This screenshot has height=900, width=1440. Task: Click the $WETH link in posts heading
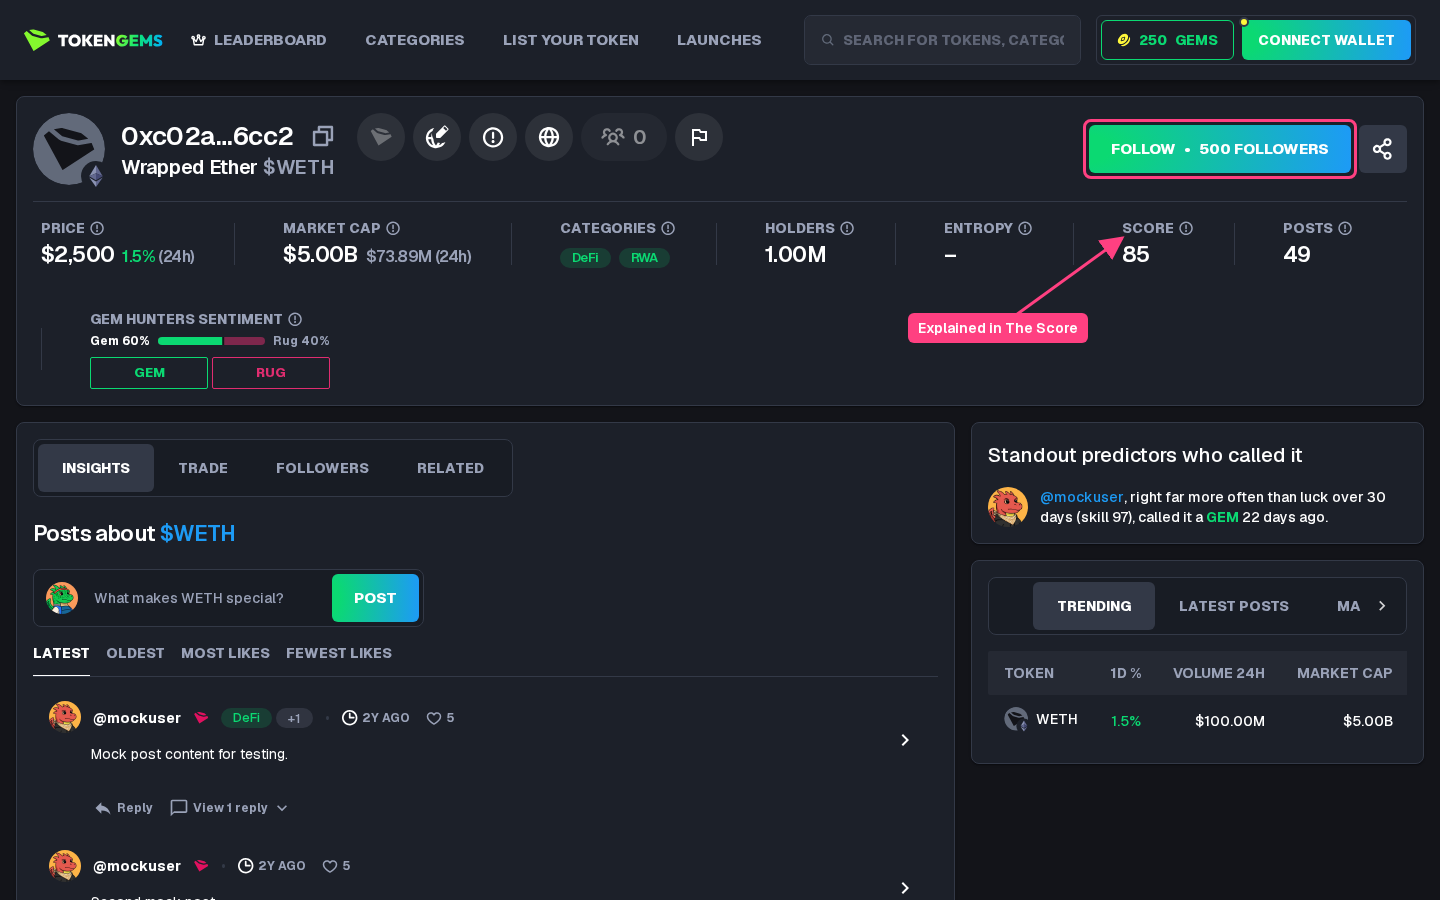click(x=197, y=534)
